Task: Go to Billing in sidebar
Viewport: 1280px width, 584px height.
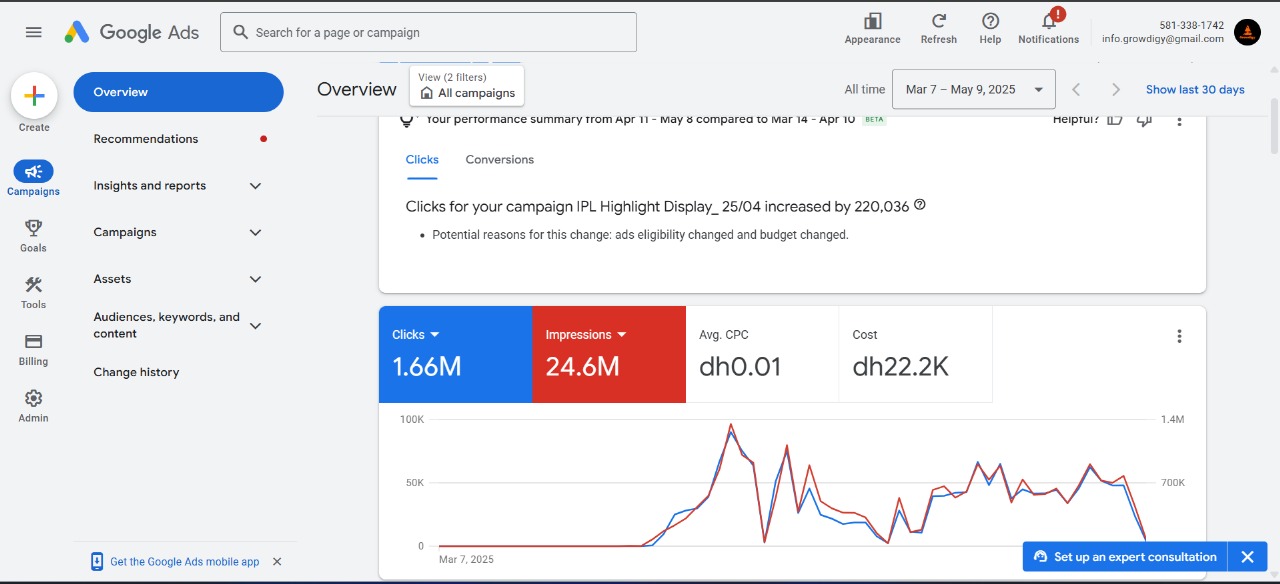Action: pyautogui.click(x=33, y=348)
